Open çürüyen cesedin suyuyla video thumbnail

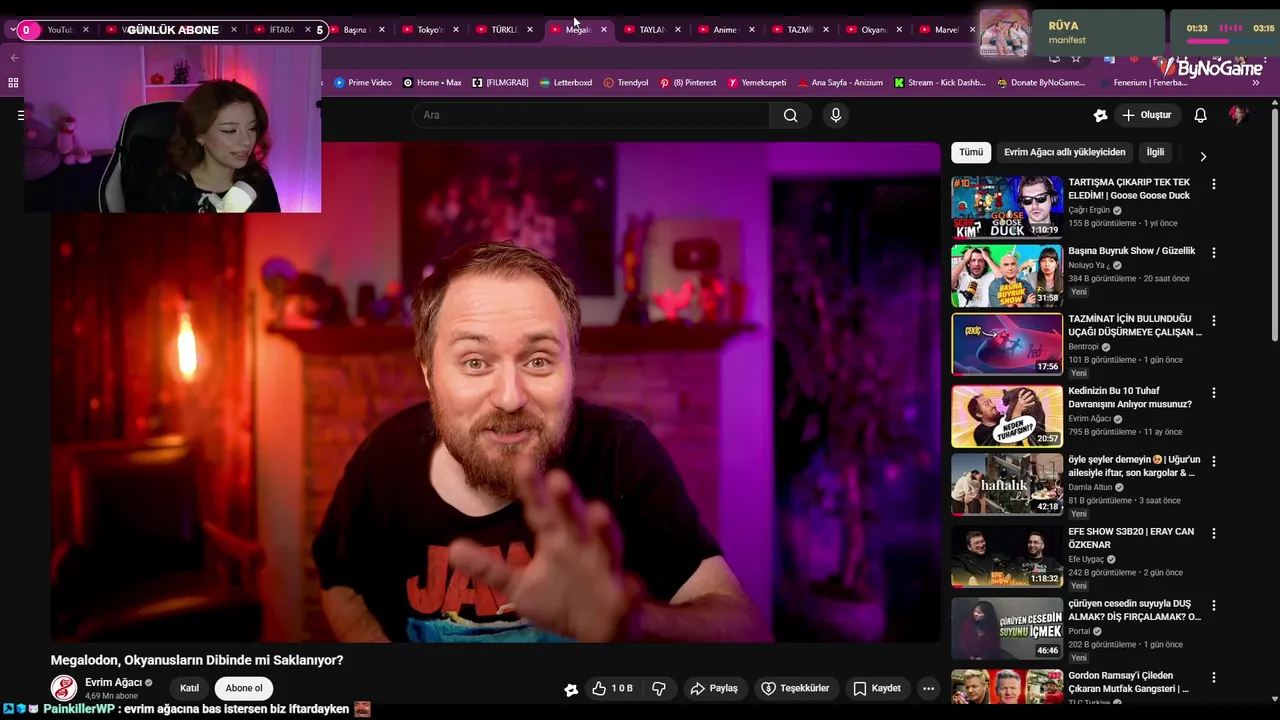[x=1007, y=628]
